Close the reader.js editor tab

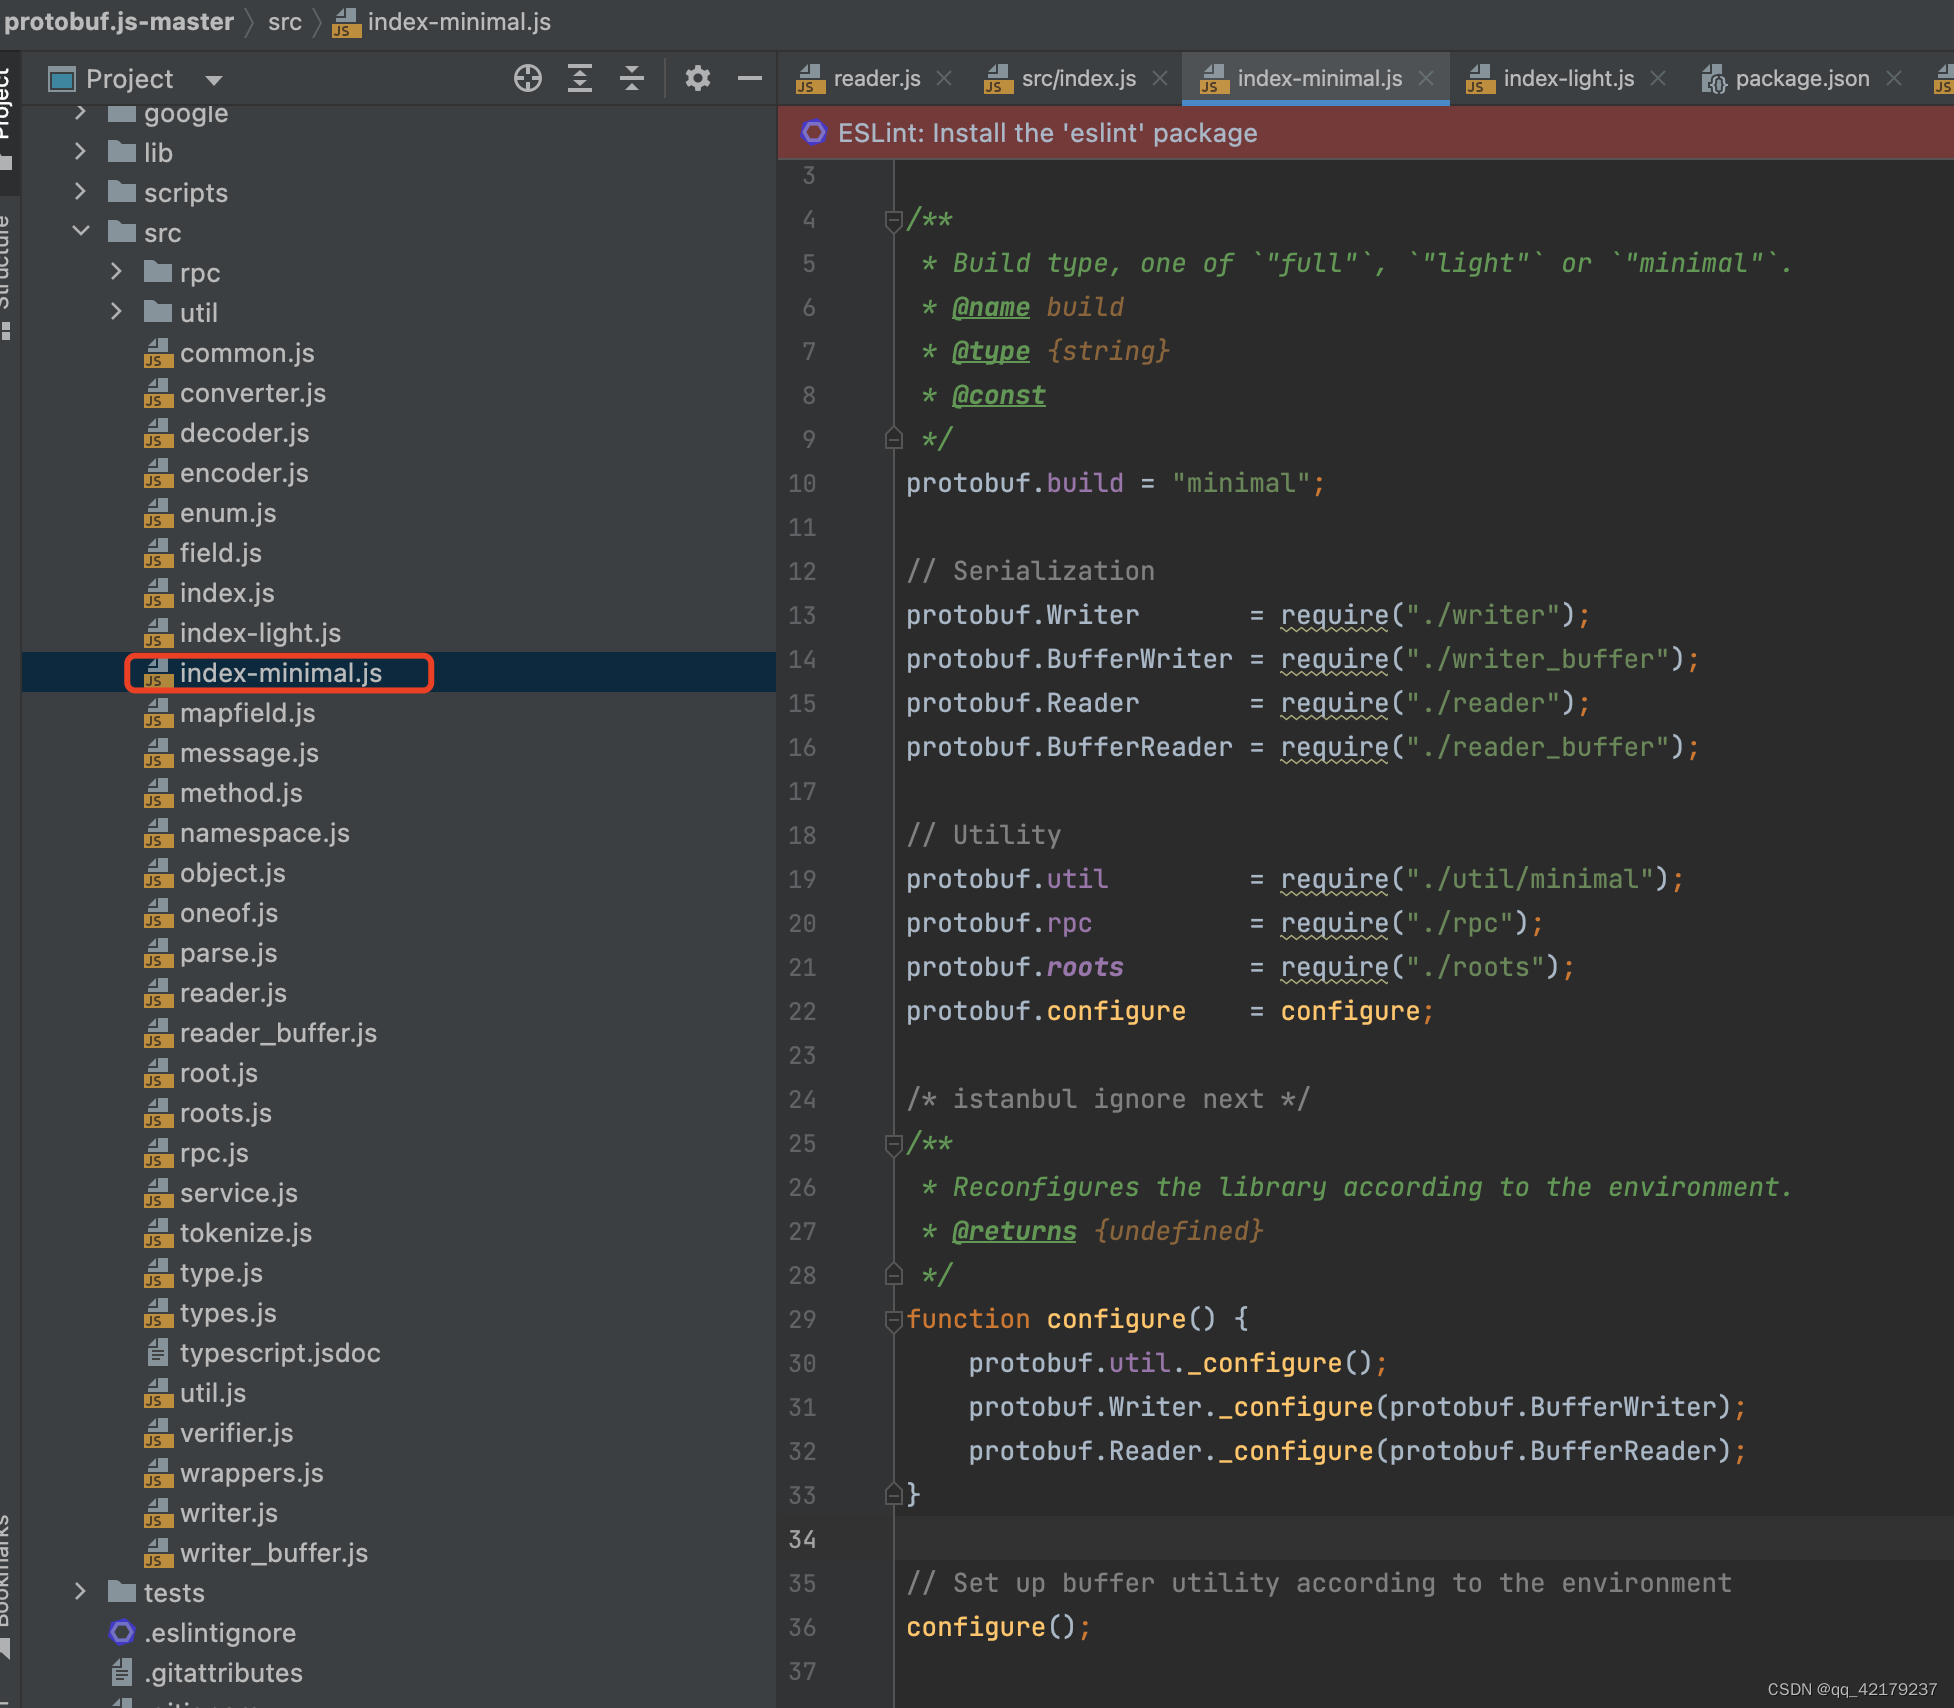click(944, 78)
